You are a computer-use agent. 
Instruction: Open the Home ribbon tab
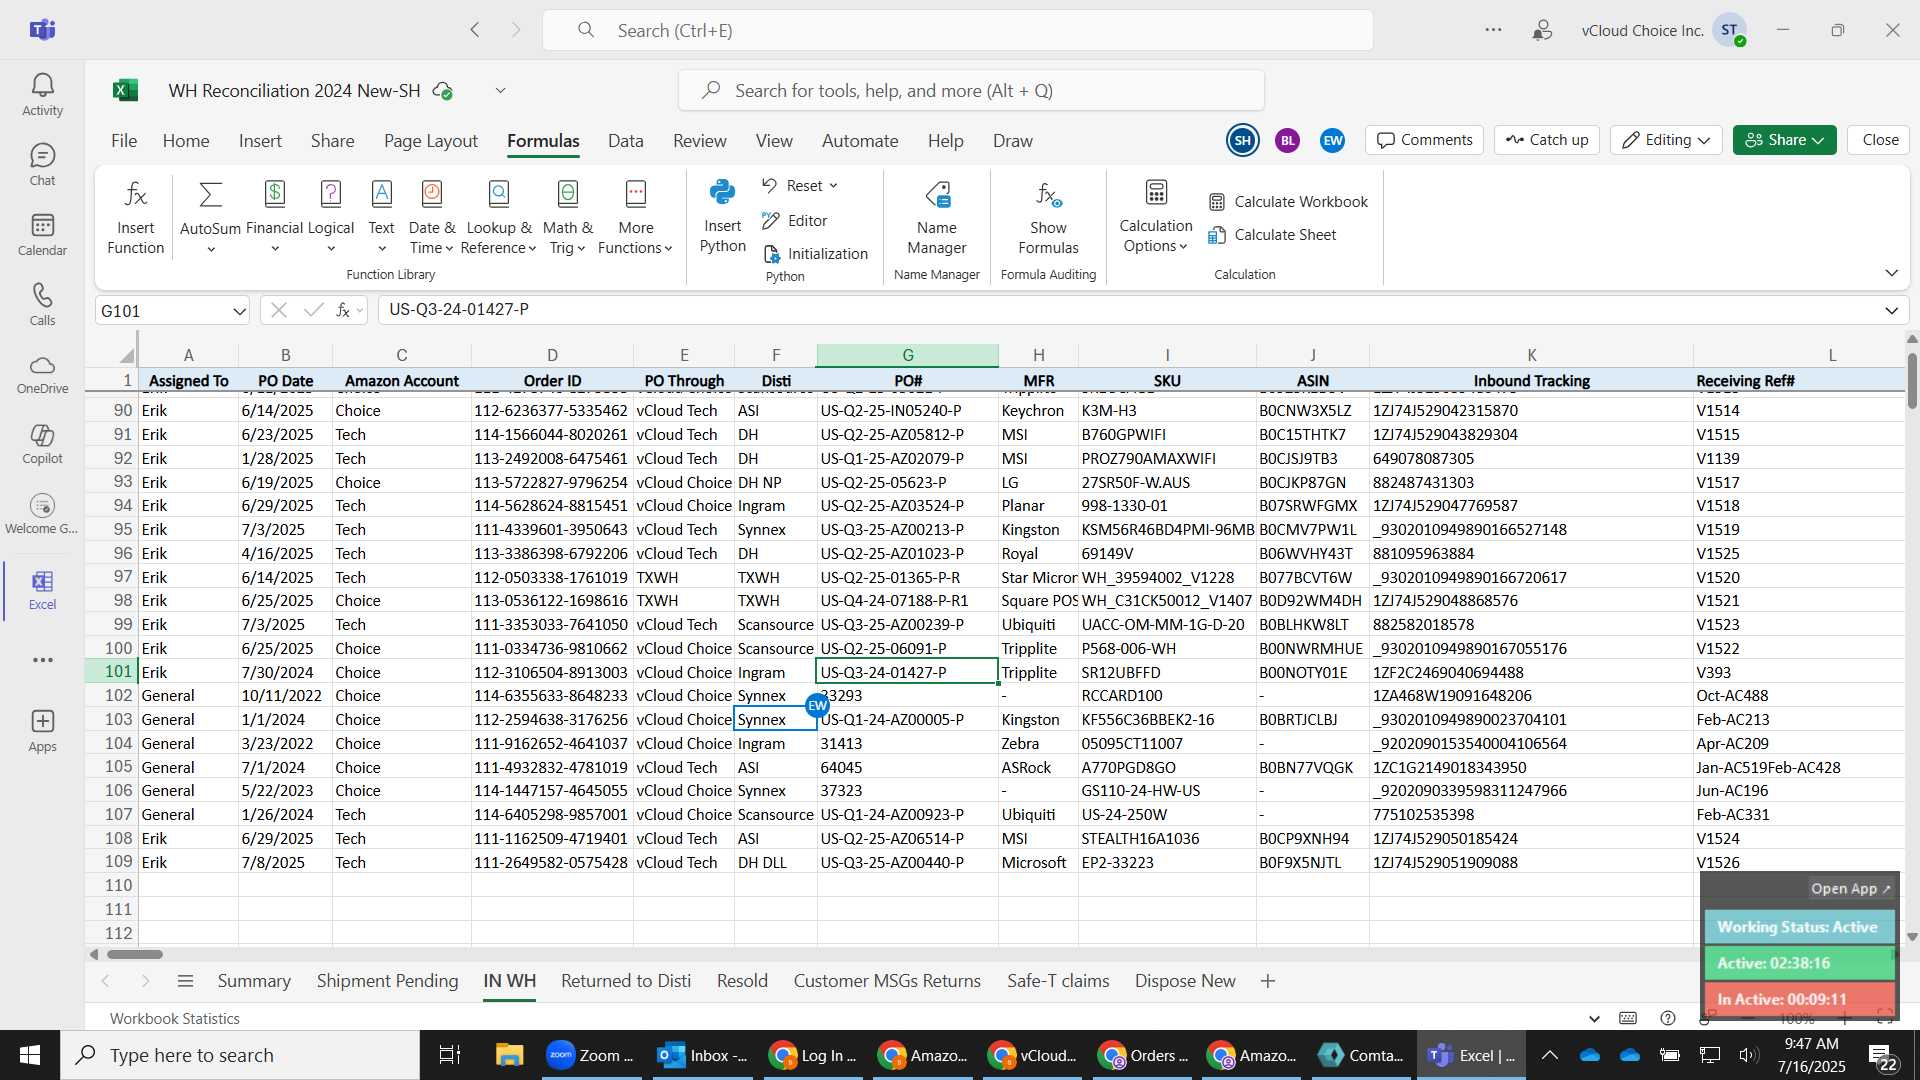(186, 141)
